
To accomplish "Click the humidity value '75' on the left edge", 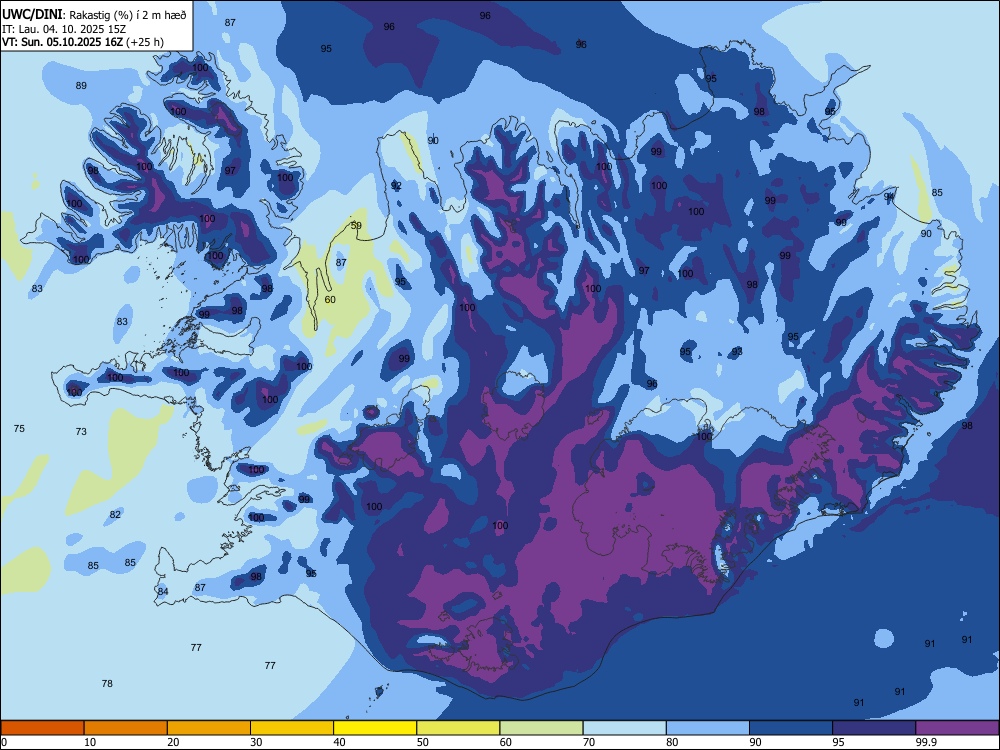I will [19, 429].
